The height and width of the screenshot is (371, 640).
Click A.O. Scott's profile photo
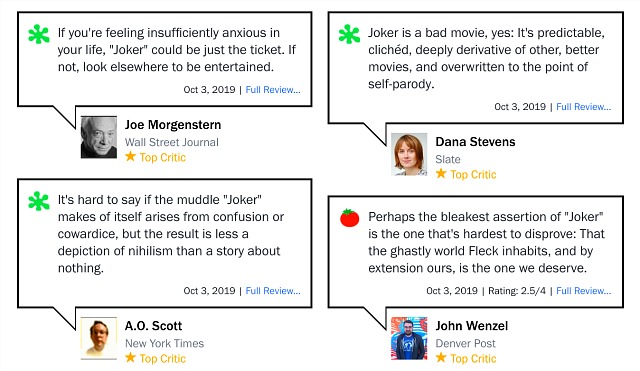click(x=99, y=338)
